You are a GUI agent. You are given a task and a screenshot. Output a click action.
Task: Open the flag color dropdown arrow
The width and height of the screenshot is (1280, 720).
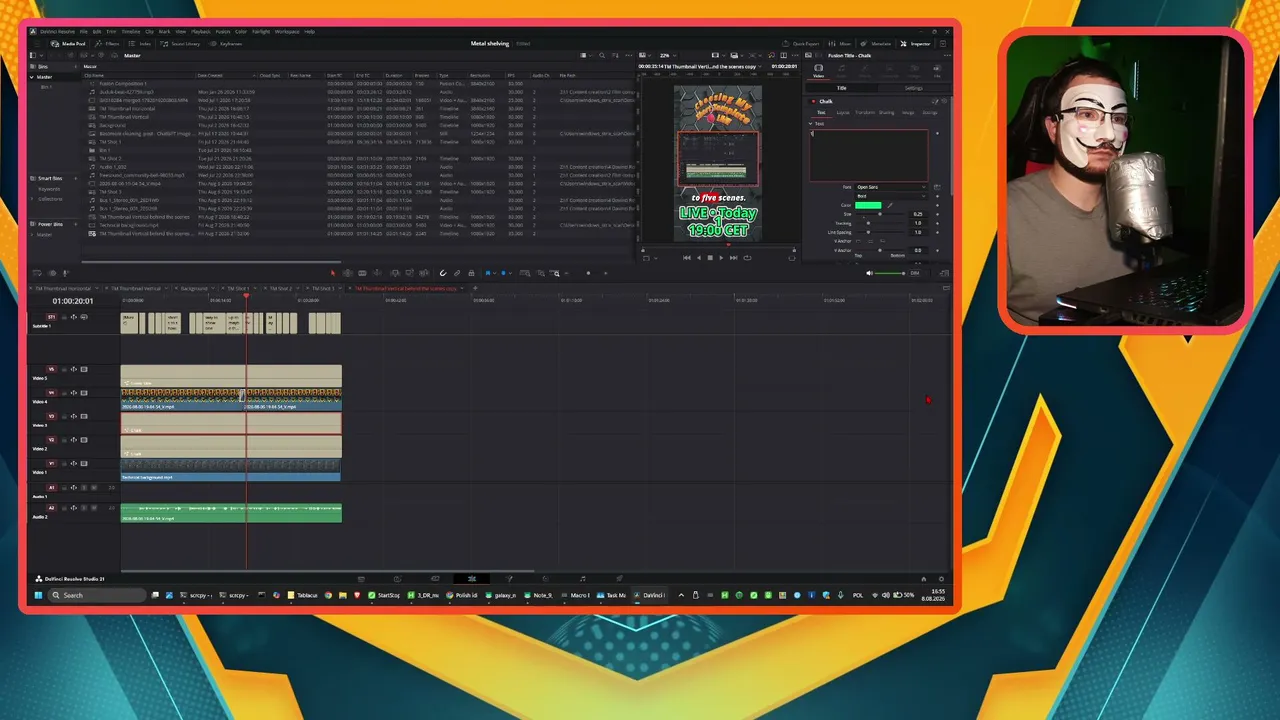tap(495, 273)
